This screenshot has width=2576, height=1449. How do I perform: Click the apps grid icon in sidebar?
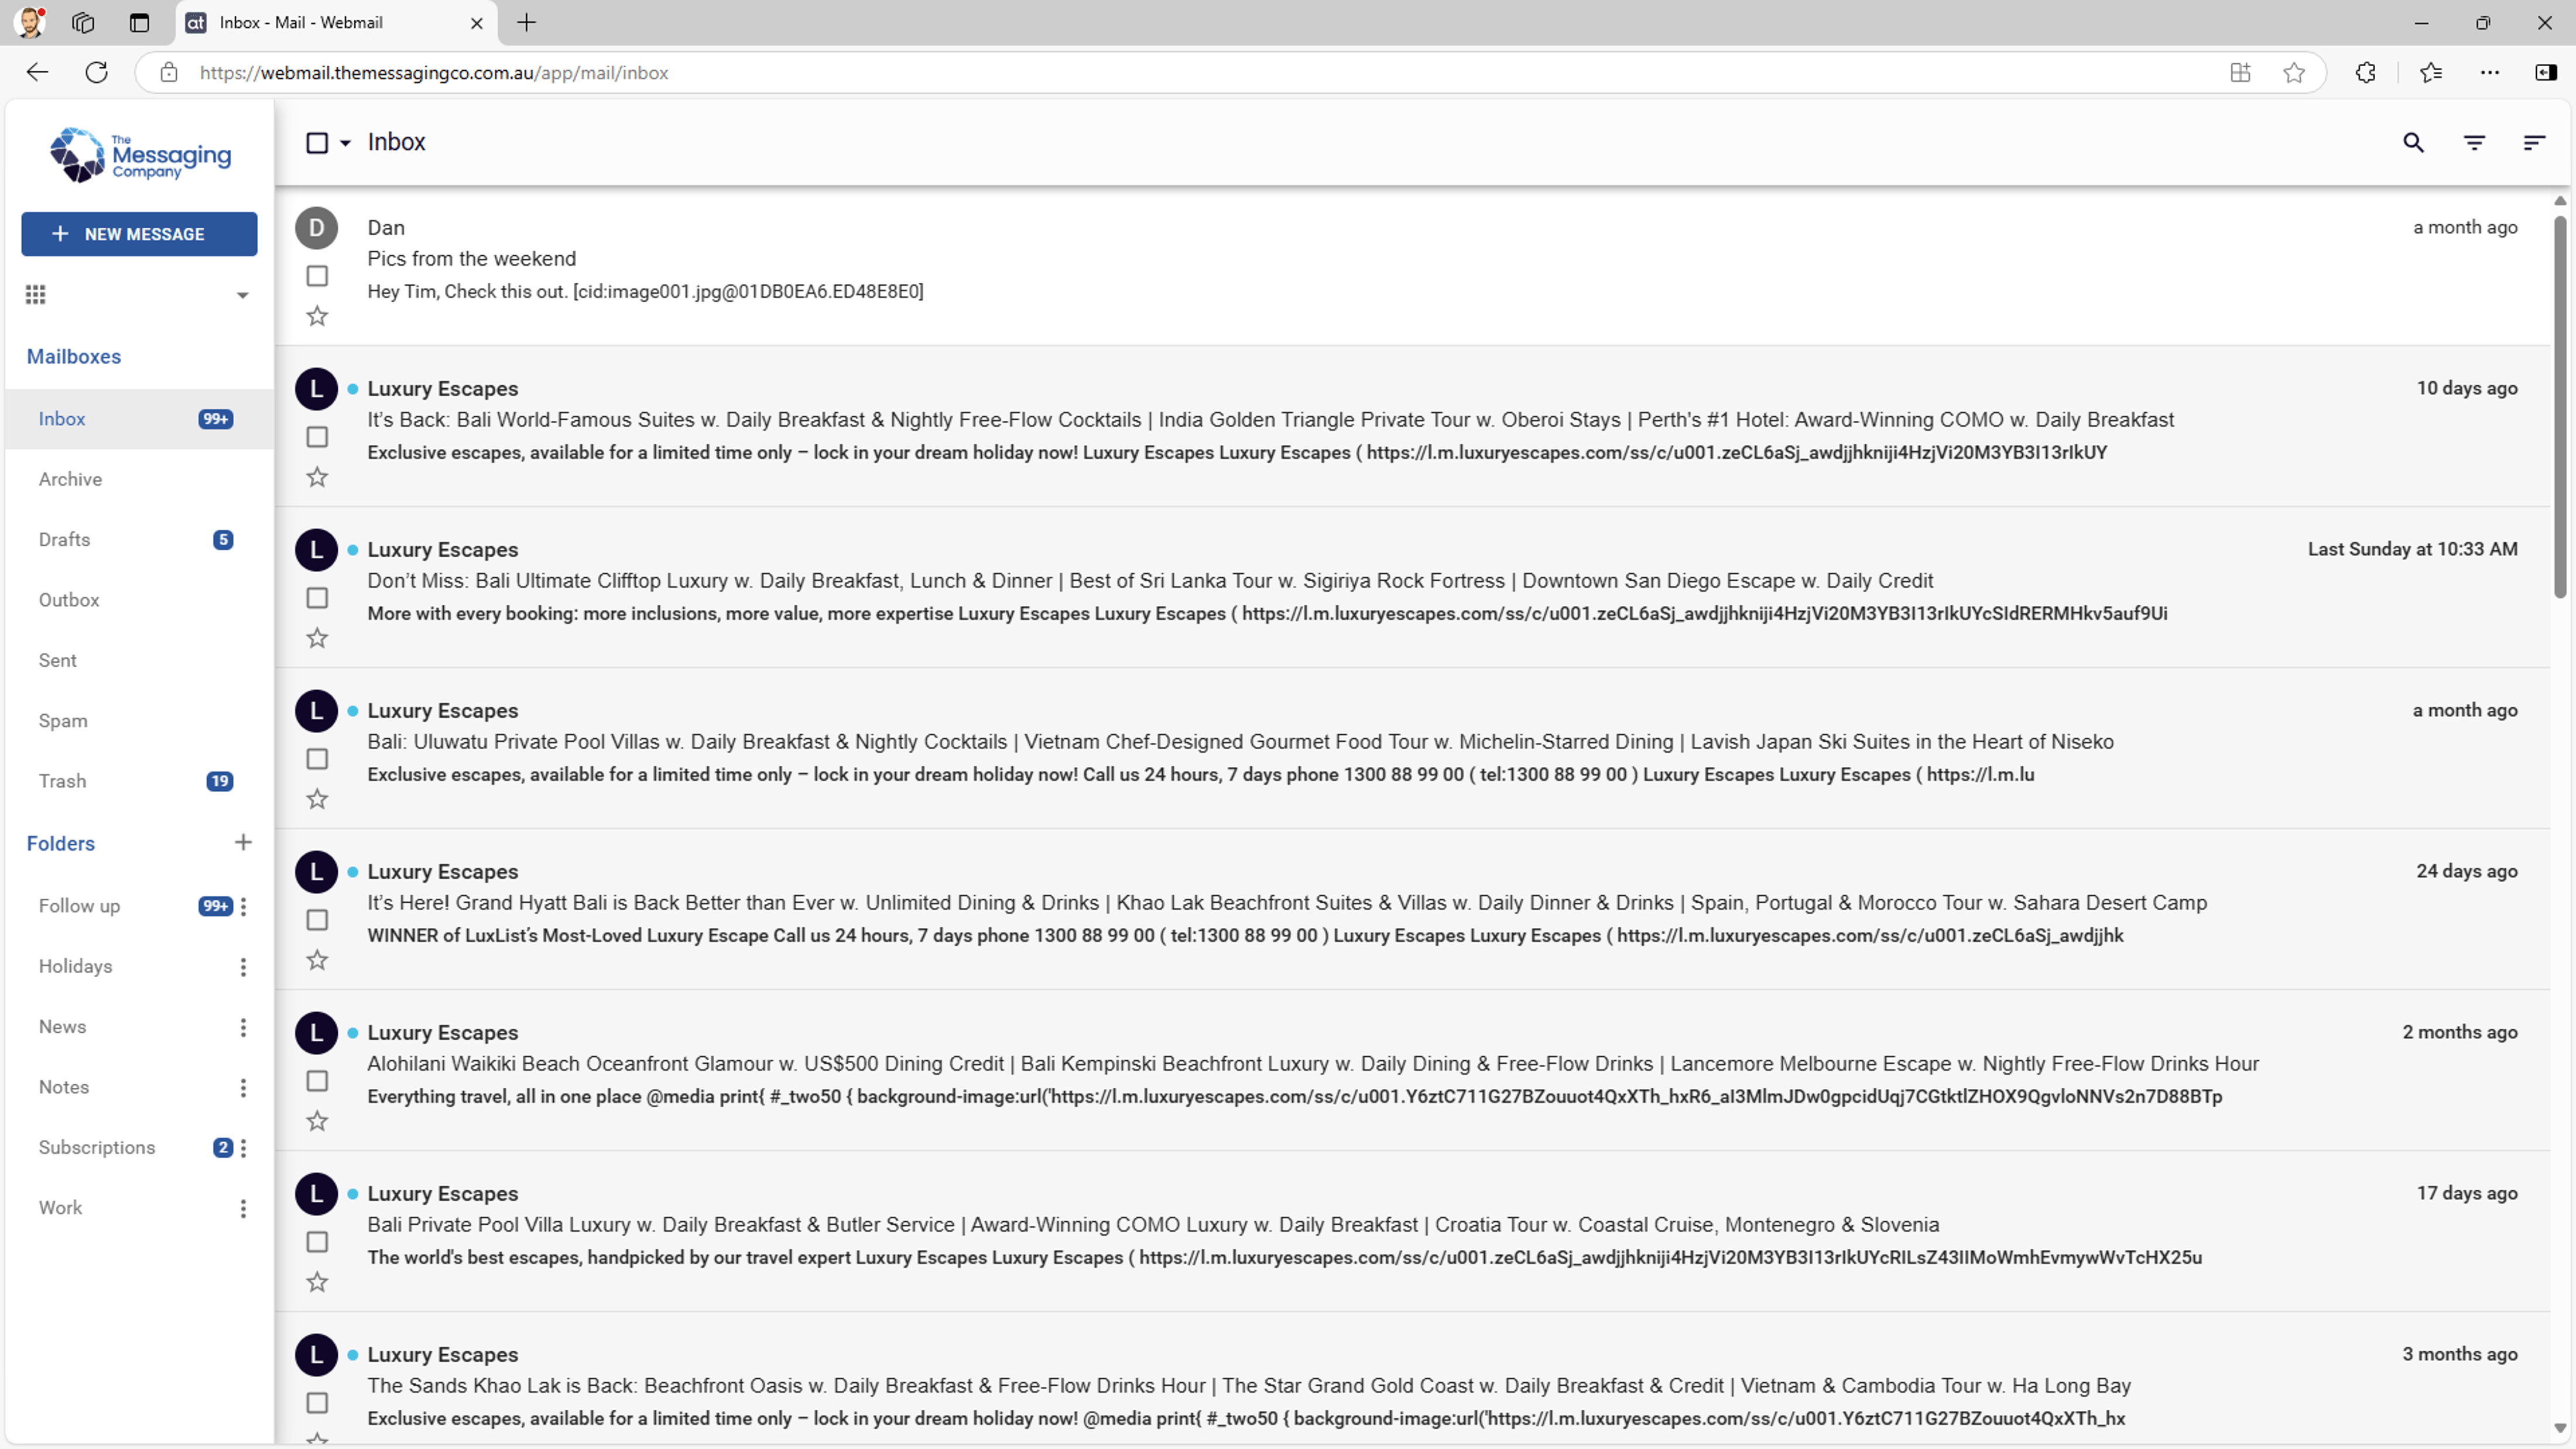[36, 294]
